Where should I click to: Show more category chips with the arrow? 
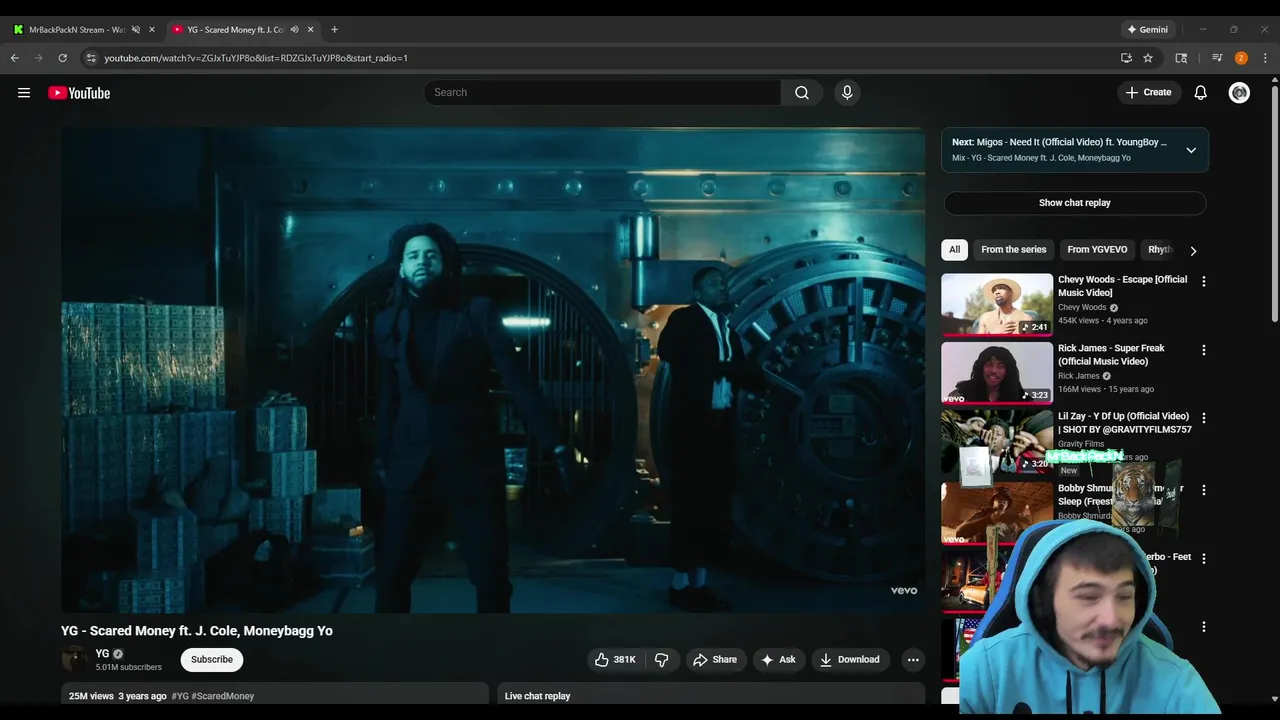(x=1193, y=251)
